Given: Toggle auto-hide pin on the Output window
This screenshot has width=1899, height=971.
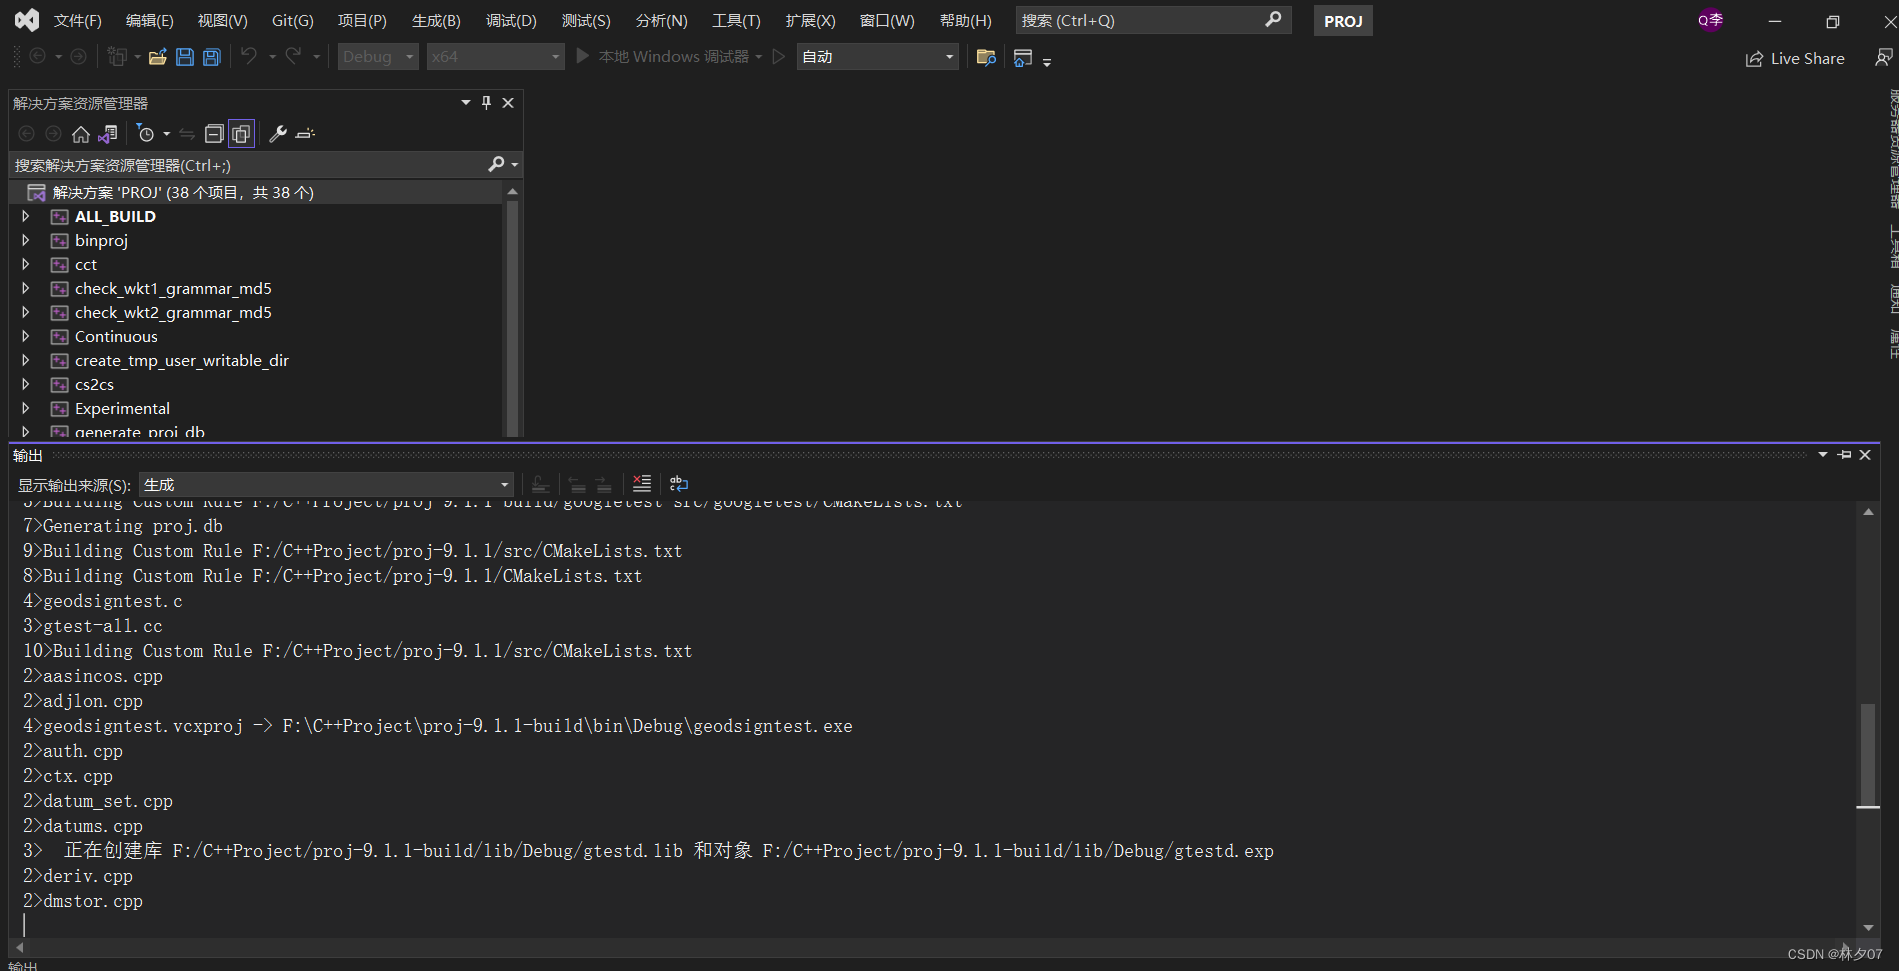Looking at the screenshot, I should [x=1844, y=454].
